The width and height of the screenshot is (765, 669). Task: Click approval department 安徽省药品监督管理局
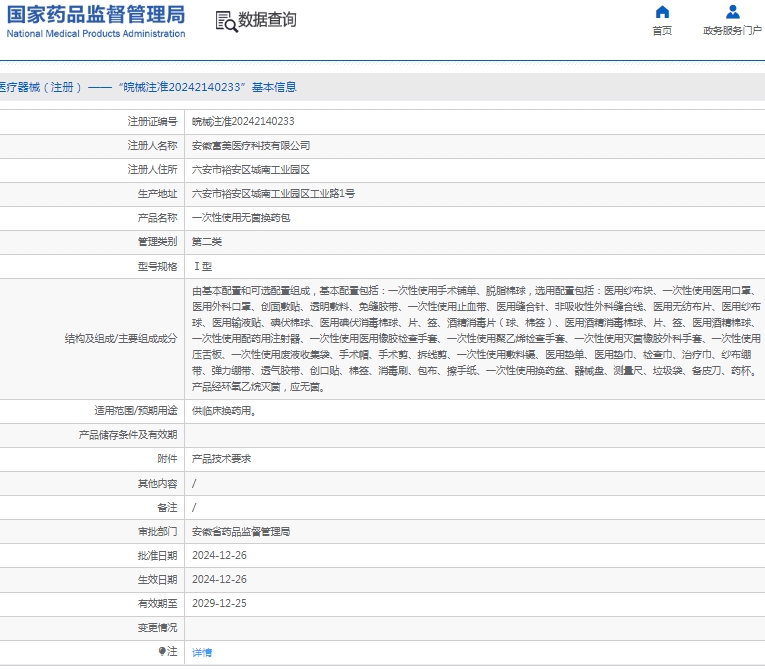pyautogui.click(x=241, y=531)
